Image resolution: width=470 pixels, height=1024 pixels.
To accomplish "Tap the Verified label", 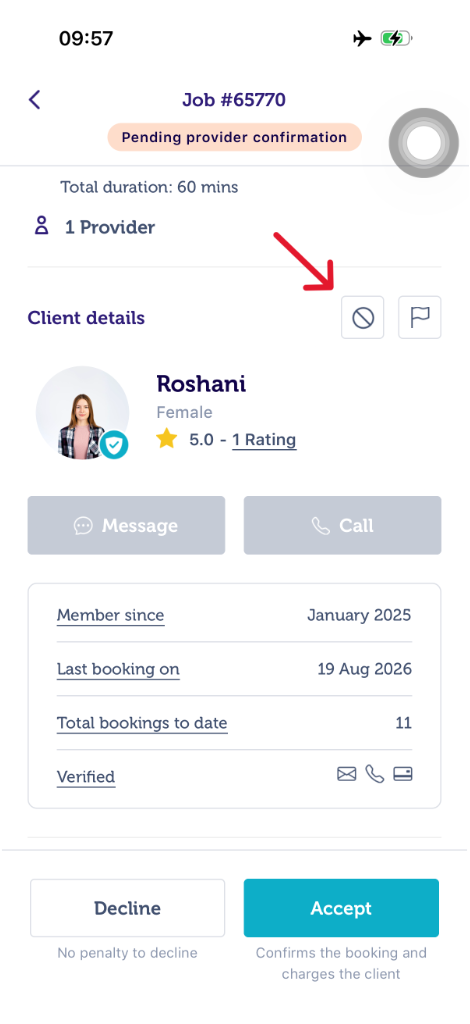I will pos(86,777).
